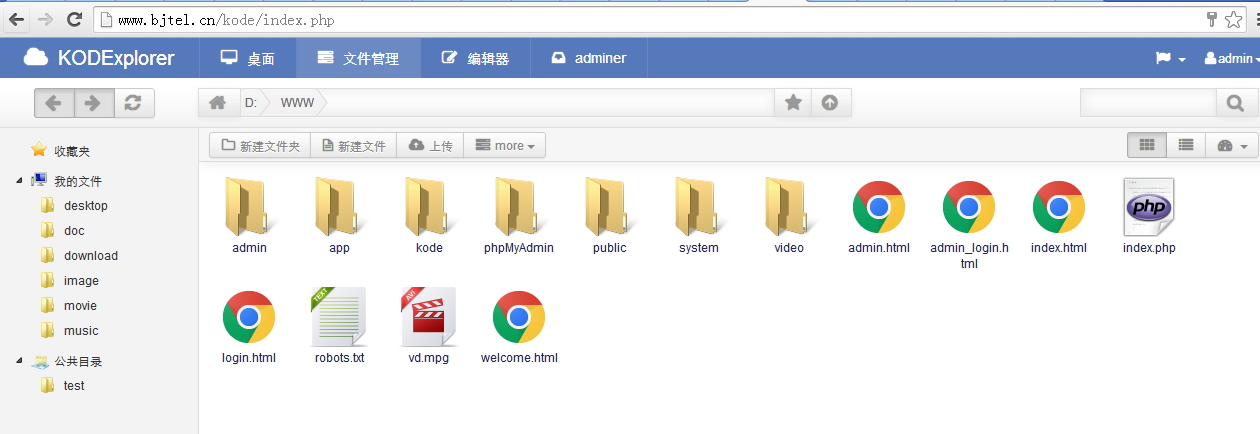
Task: Open the kode folder icon
Action: tap(428, 207)
